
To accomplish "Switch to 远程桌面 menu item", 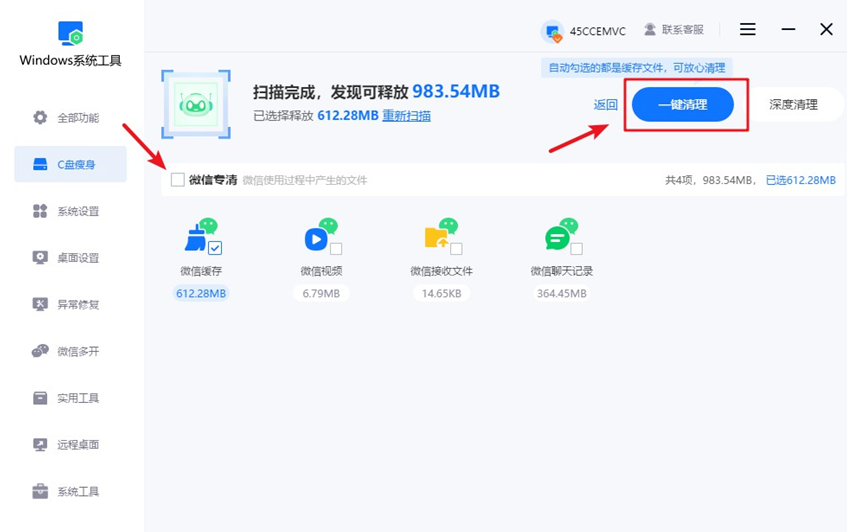I will pyautogui.click(x=70, y=445).
